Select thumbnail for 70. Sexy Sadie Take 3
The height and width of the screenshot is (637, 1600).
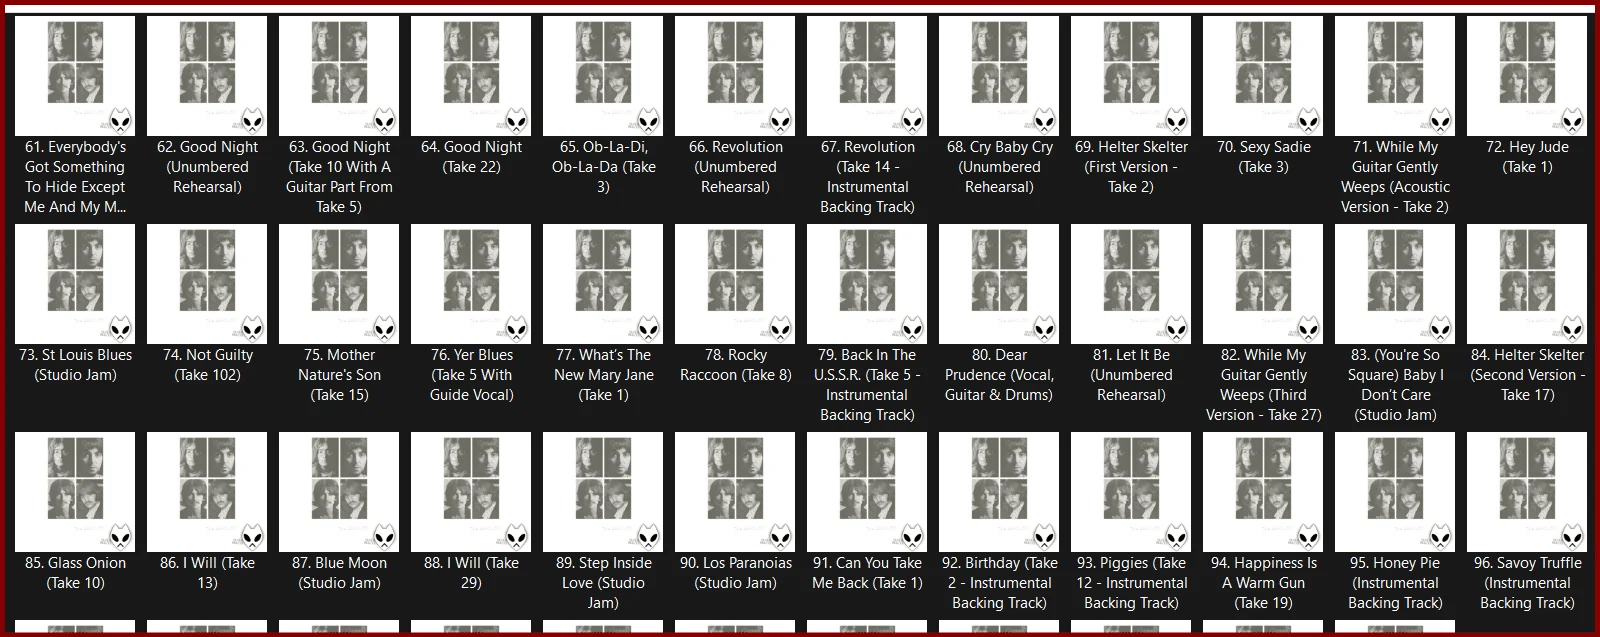coord(1263,76)
